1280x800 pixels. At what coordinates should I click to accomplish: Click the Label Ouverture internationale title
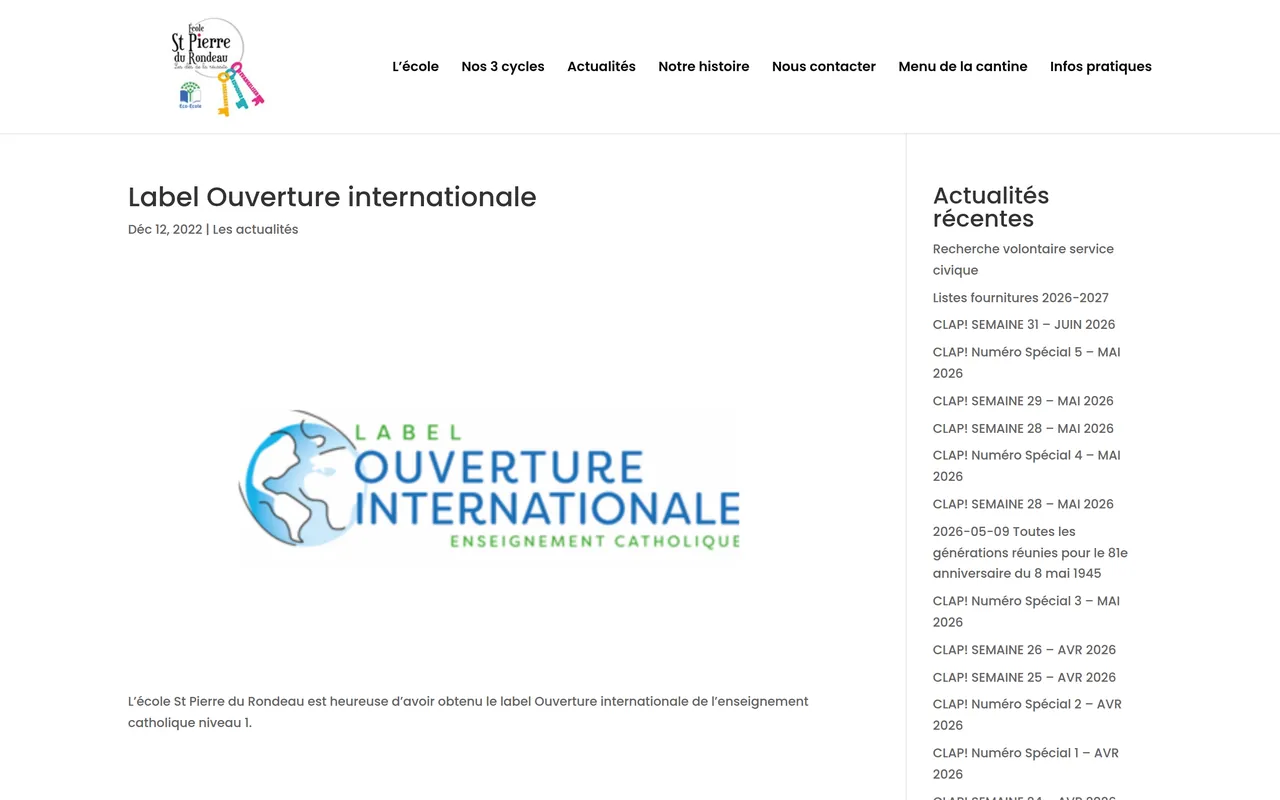[x=332, y=197]
